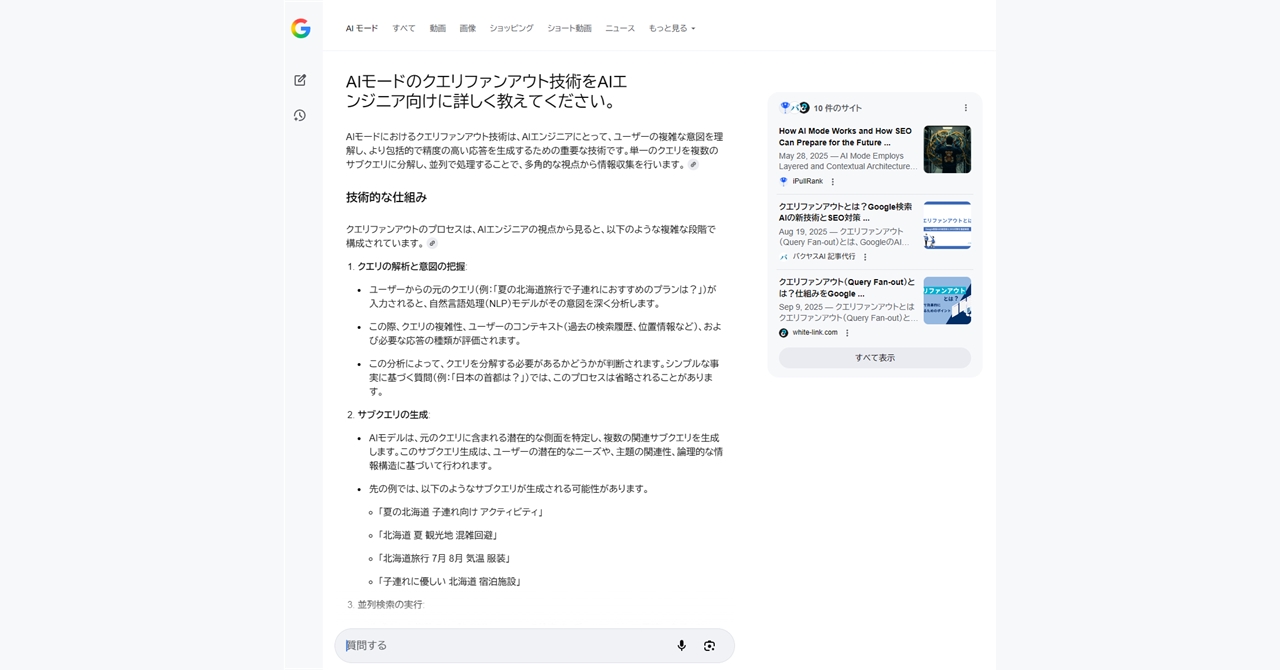Viewport: 1280px width, 670px height.
Task: Open the How AI Mode Works article link
Action: (x=845, y=136)
